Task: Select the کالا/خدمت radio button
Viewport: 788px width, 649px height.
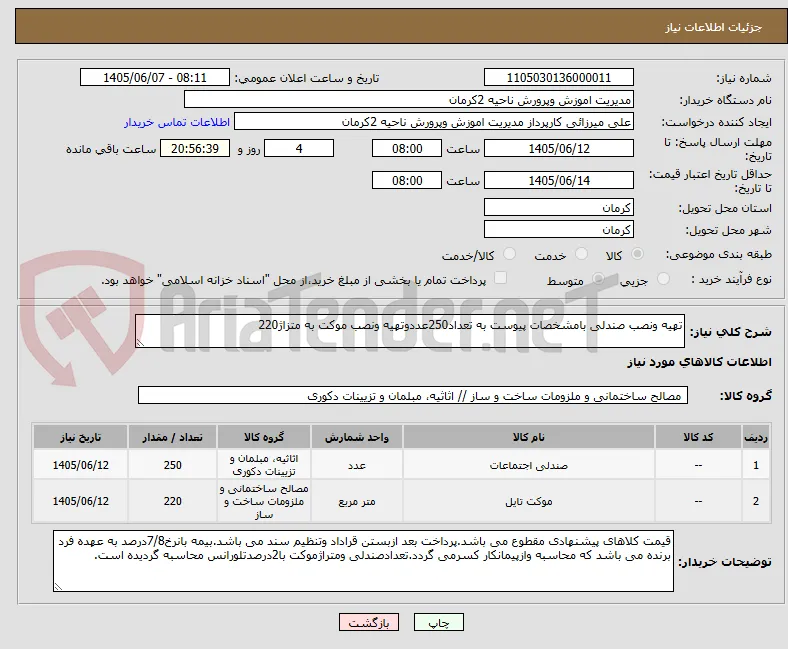Action: coord(510,254)
